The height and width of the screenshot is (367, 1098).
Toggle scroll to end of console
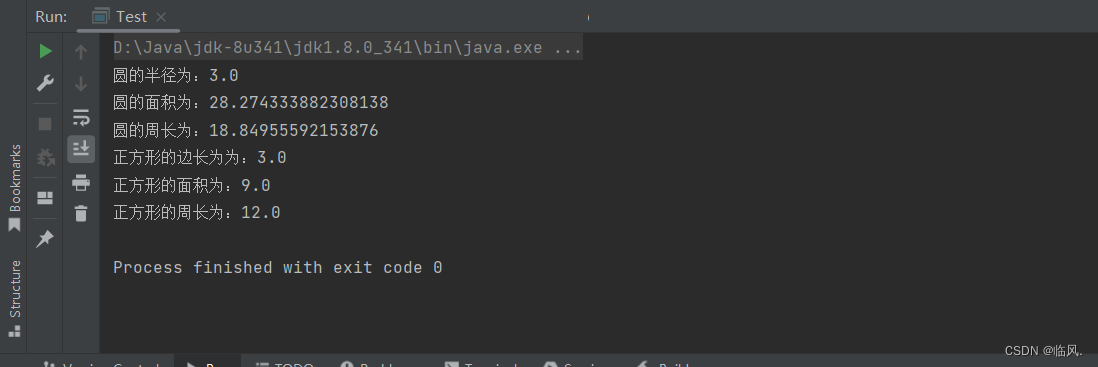point(81,149)
